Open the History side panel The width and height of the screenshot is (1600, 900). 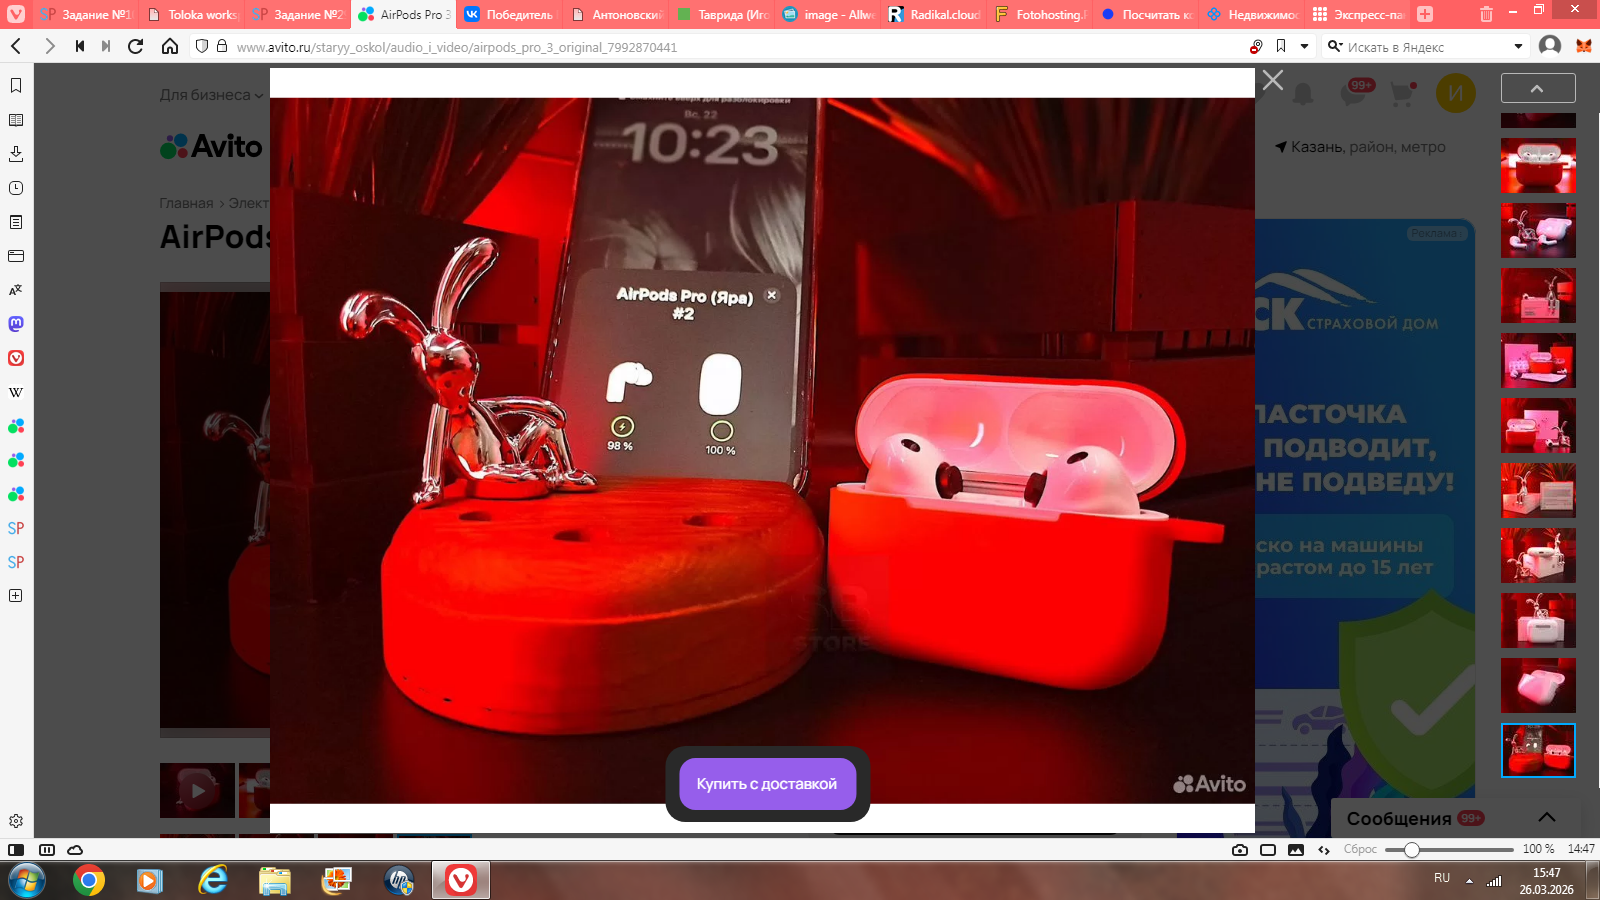(16, 188)
